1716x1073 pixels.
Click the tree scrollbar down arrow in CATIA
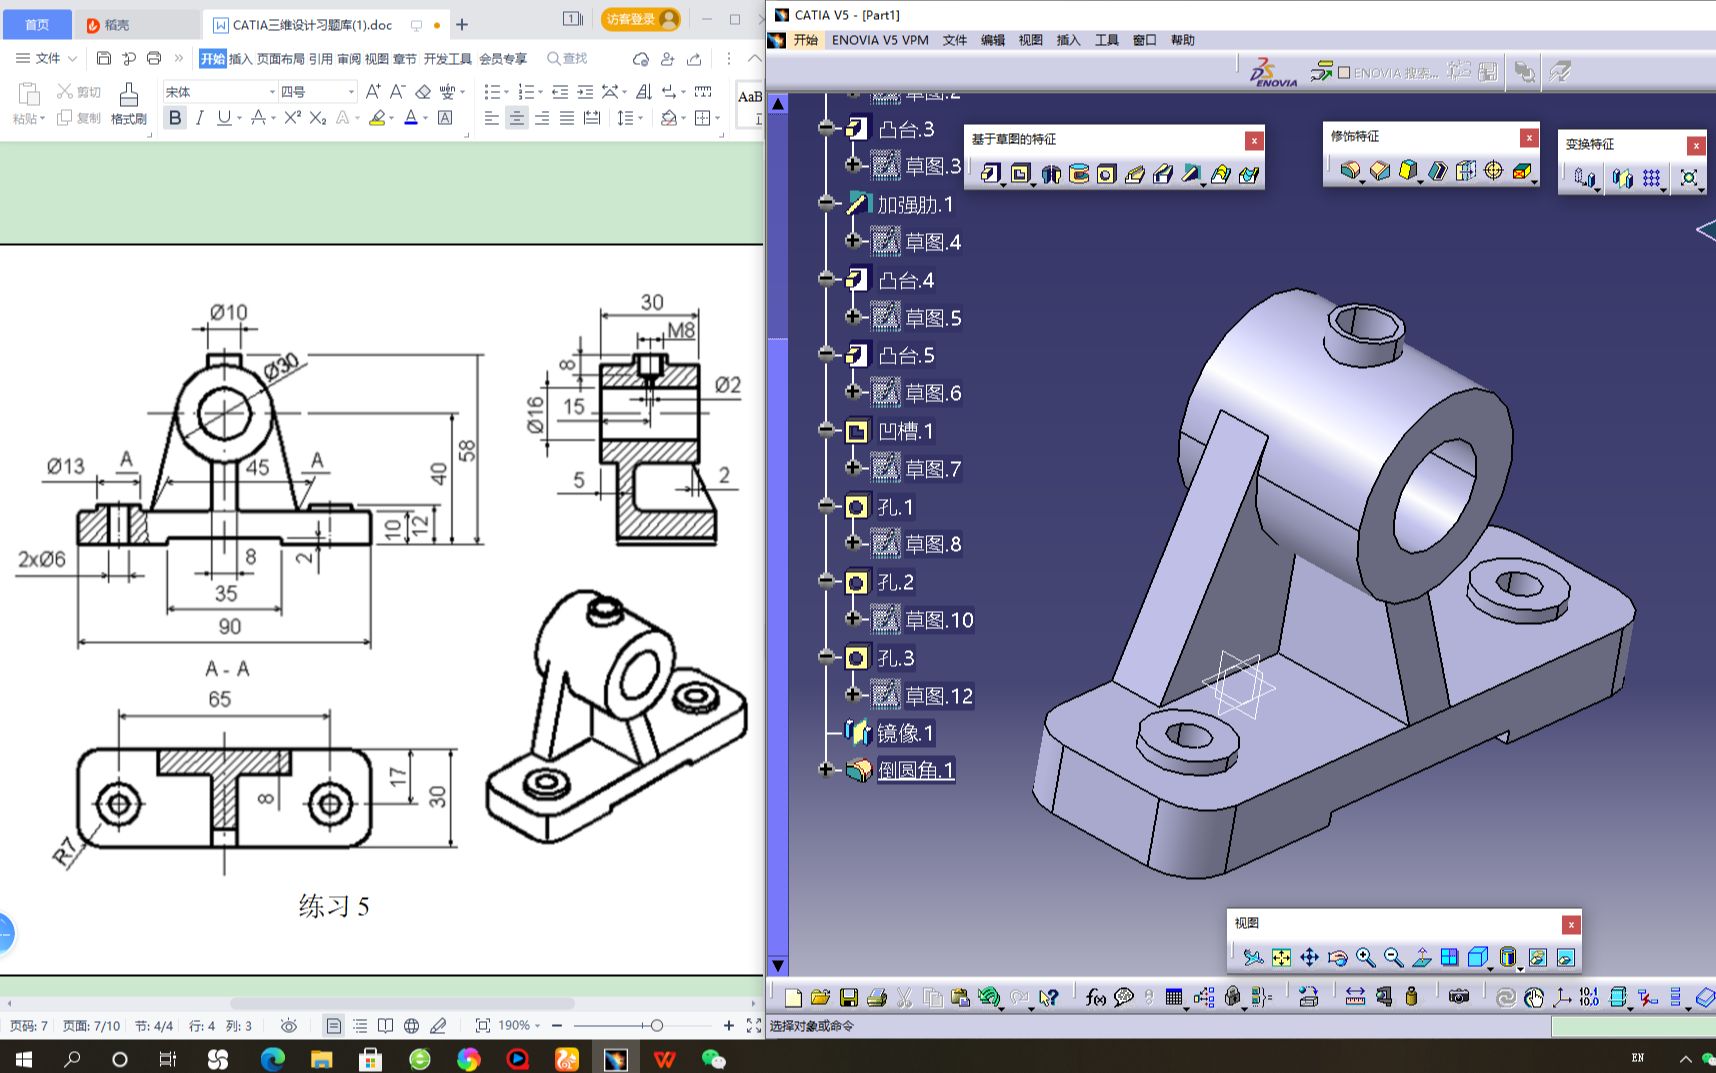pos(778,966)
